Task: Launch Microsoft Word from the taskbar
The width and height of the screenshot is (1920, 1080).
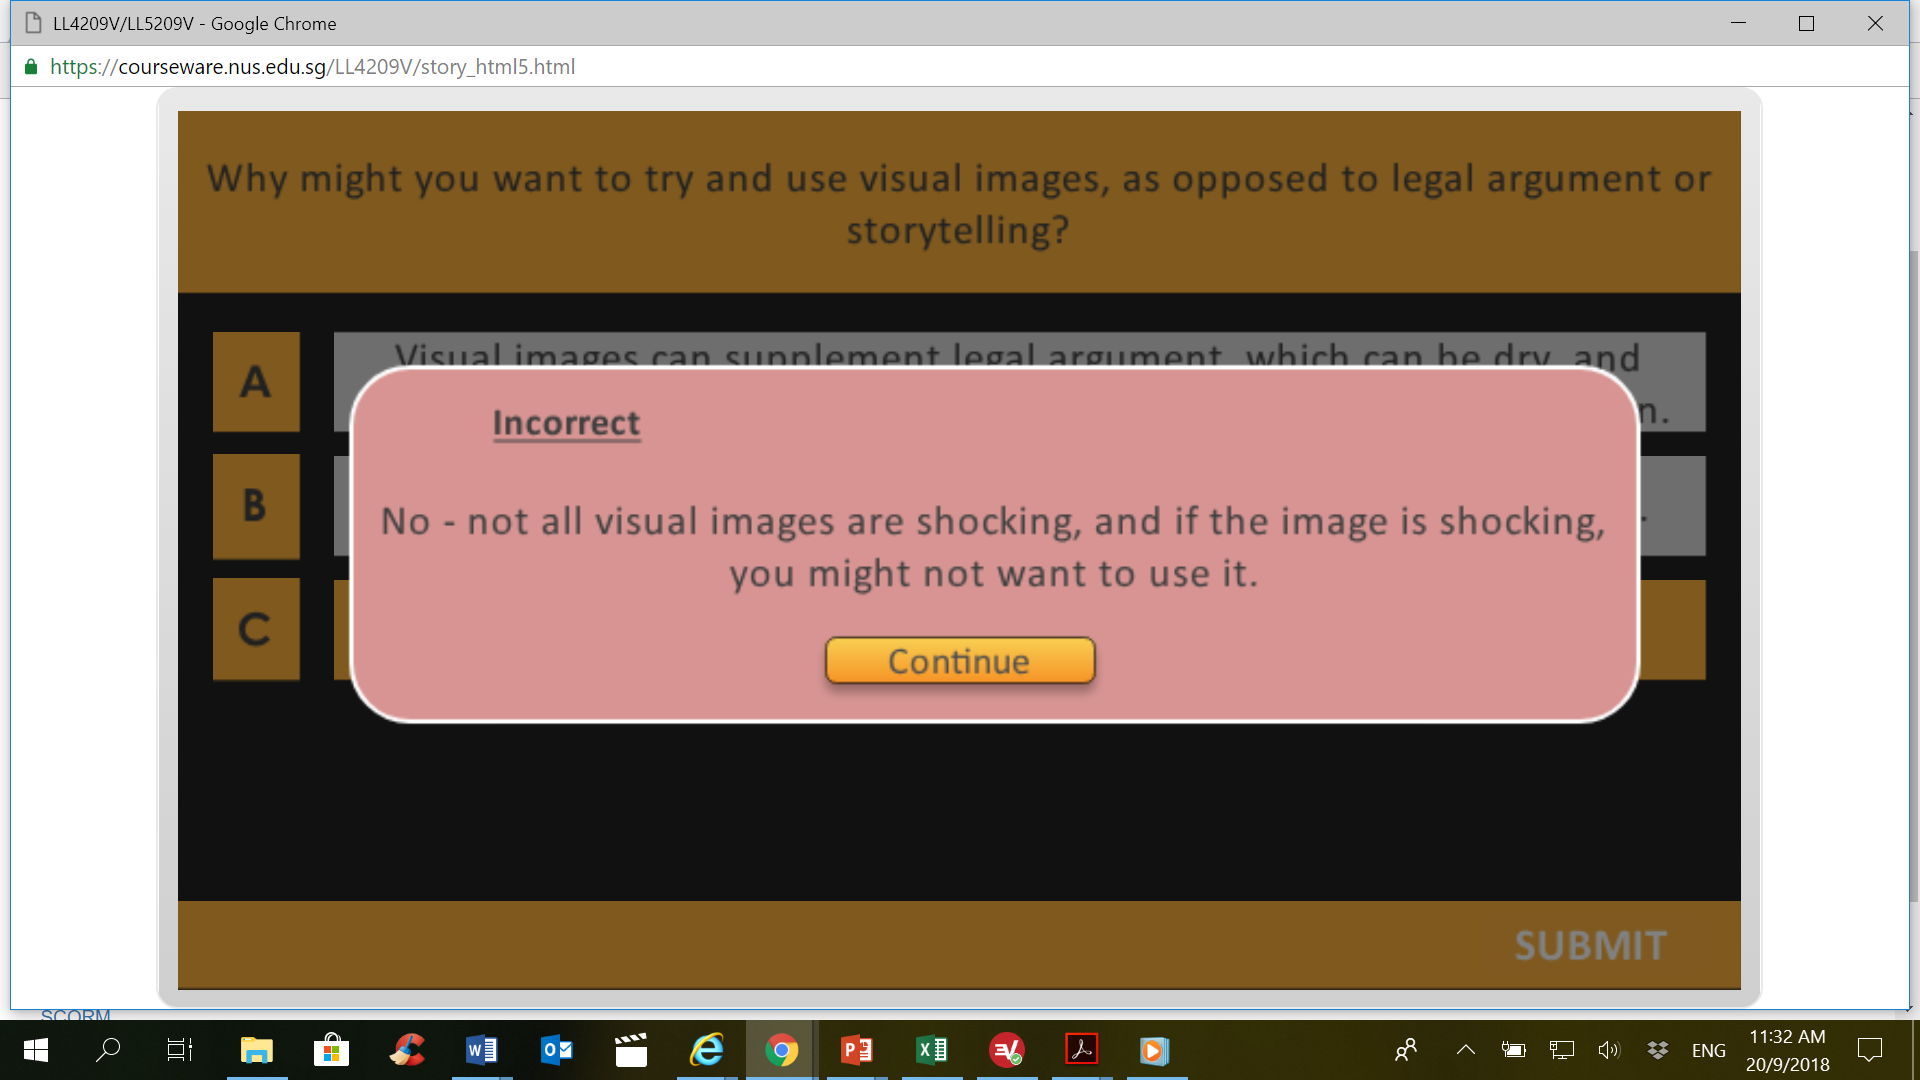Action: (x=481, y=1050)
